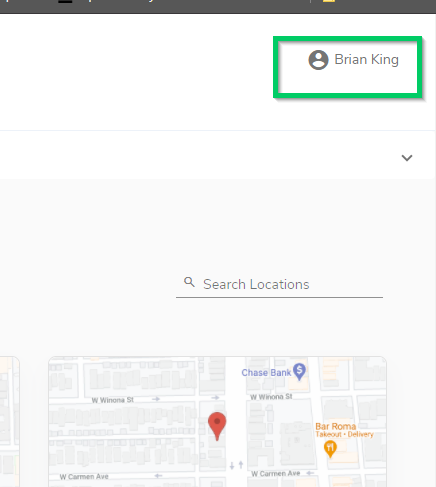The width and height of the screenshot is (436, 487).
Task: Click the magnifier search icon
Action: pos(189,282)
